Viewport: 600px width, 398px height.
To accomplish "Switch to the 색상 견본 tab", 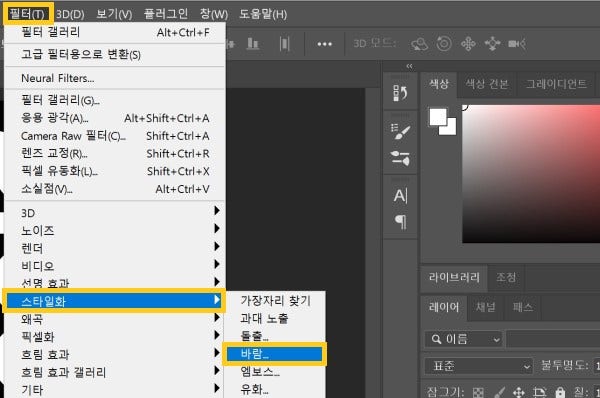I will (x=487, y=84).
